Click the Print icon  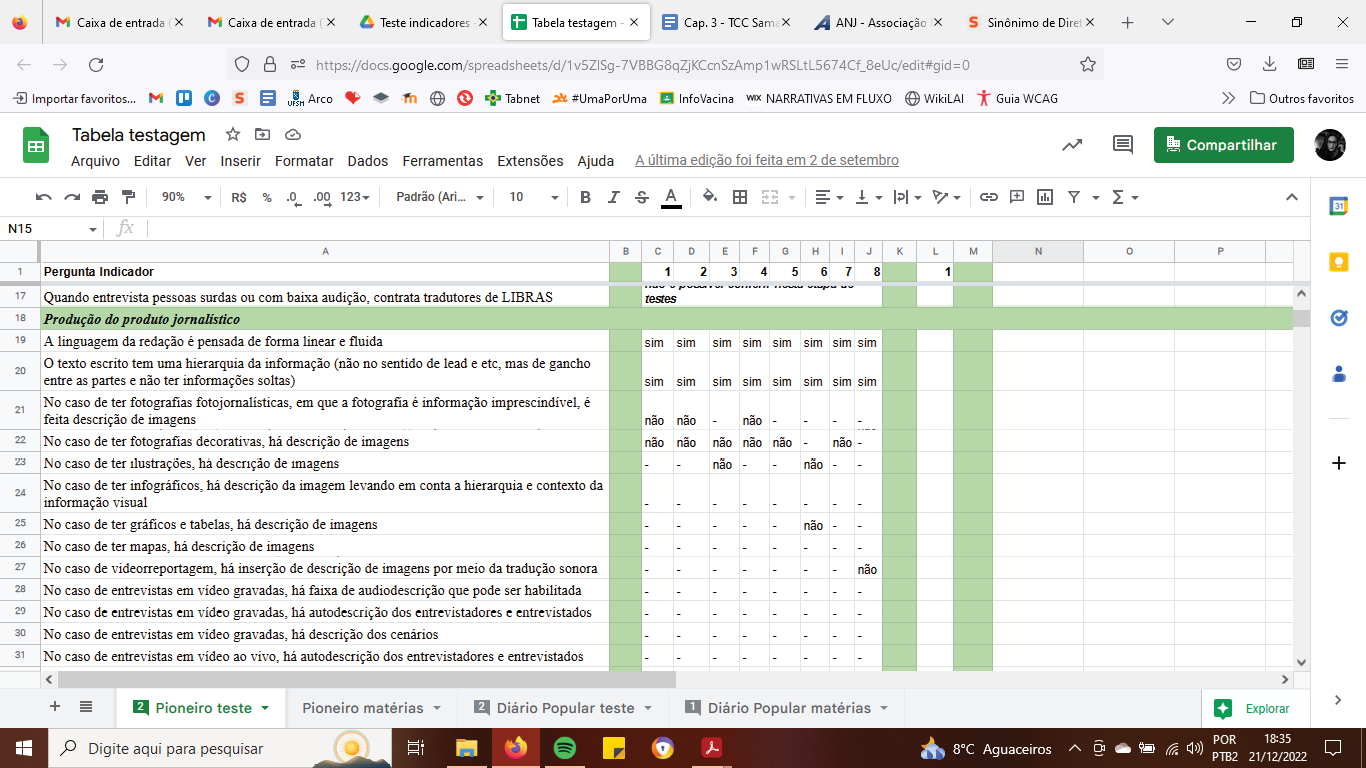[100, 197]
